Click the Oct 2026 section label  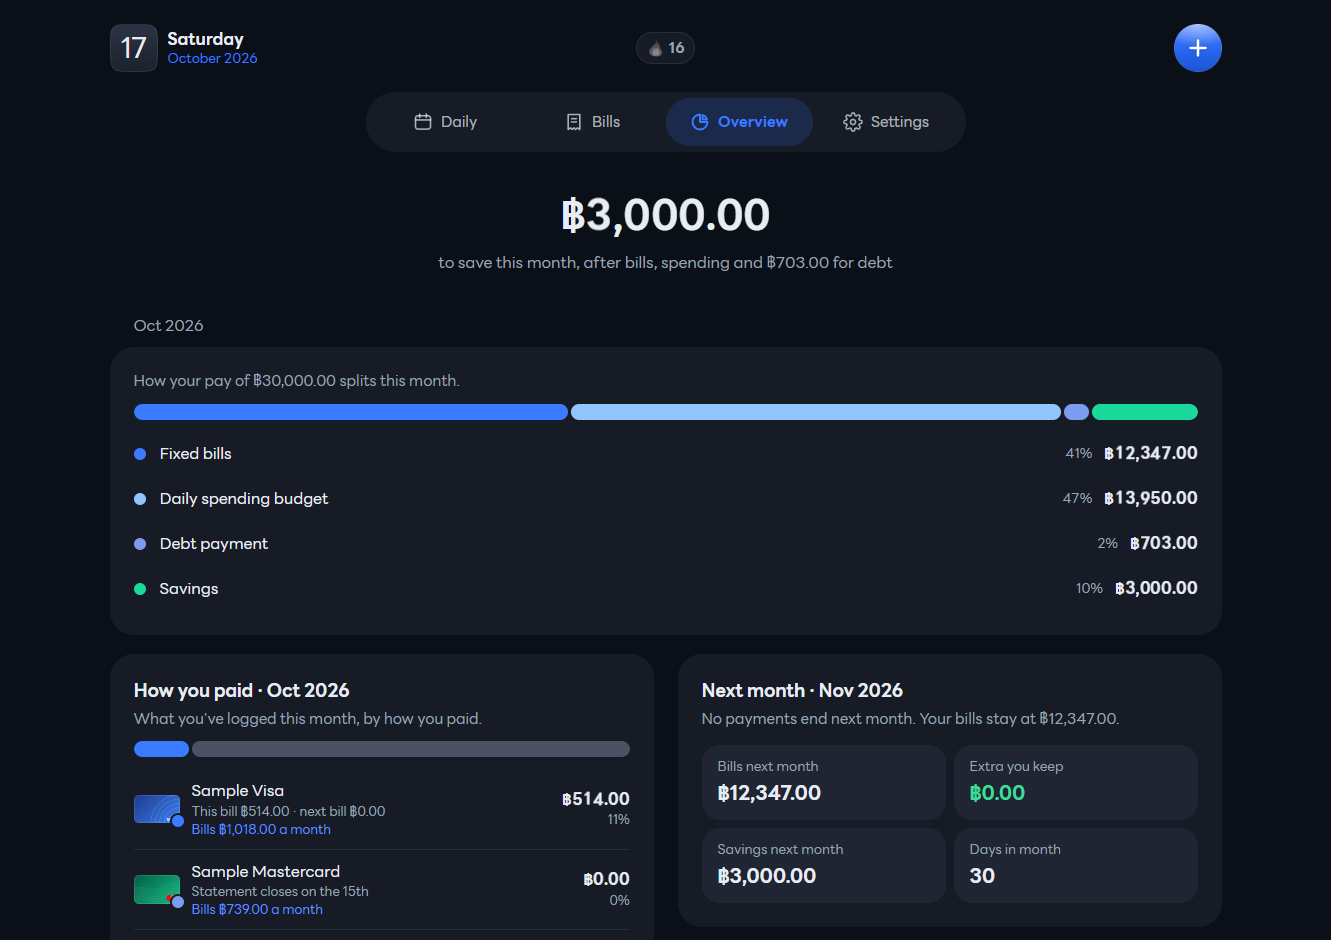tap(169, 326)
